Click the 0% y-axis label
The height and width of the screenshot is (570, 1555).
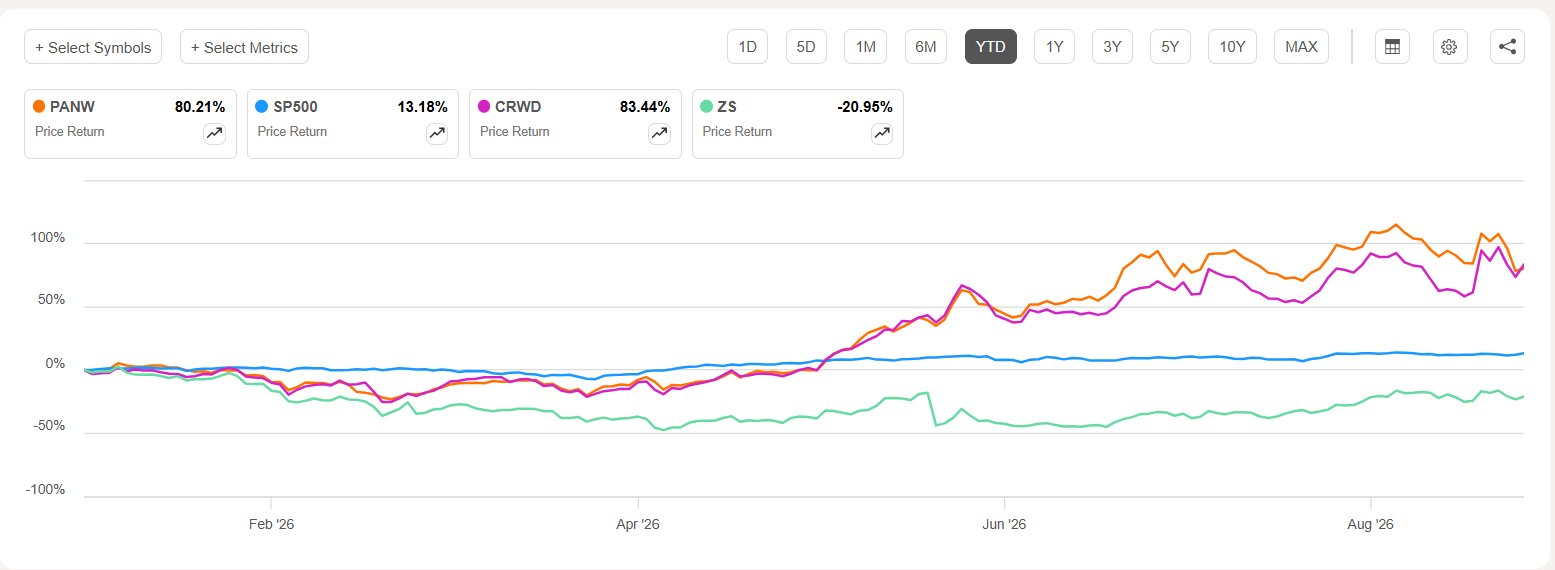pos(55,364)
